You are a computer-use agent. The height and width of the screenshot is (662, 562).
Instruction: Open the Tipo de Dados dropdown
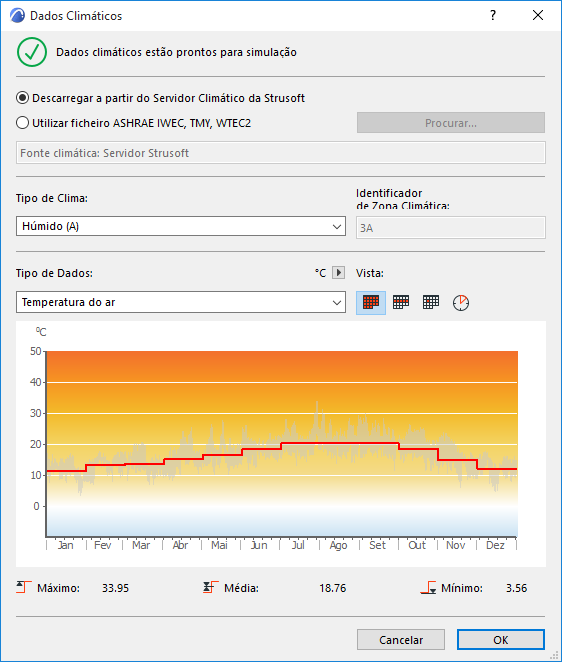tap(181, 302)
